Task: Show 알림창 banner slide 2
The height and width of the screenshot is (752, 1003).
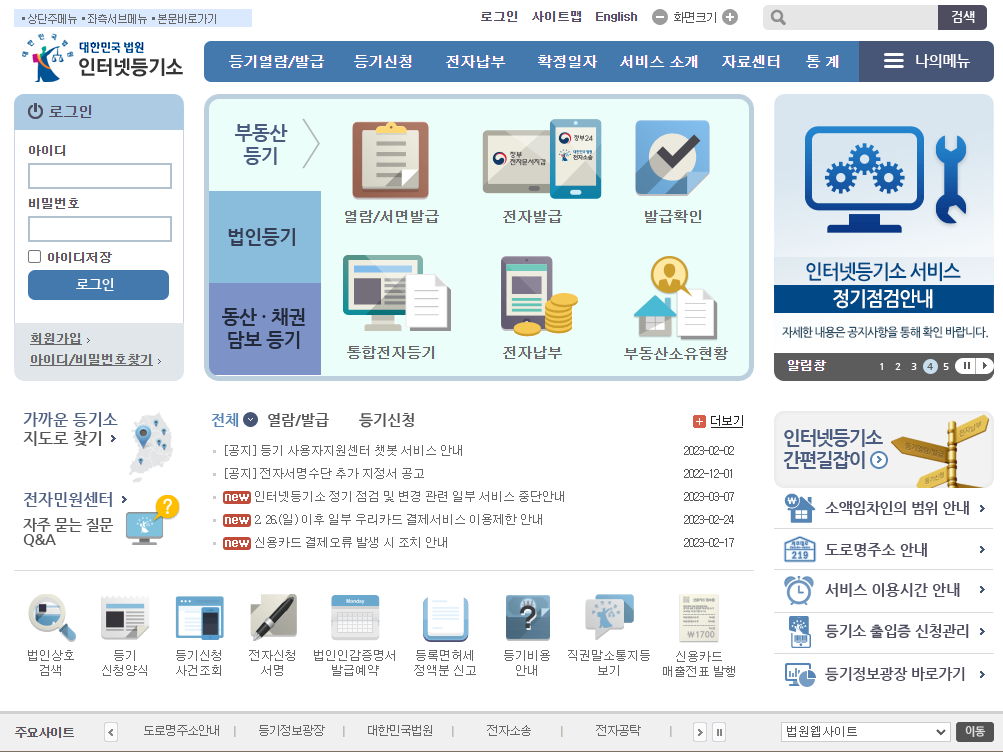Action: coord(897,366)
